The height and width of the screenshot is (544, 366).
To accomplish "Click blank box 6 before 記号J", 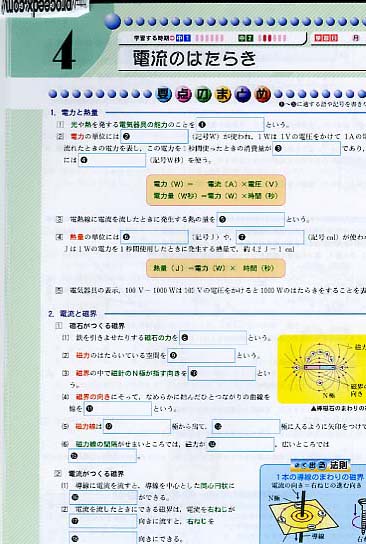I will click(x=154, y=237).
